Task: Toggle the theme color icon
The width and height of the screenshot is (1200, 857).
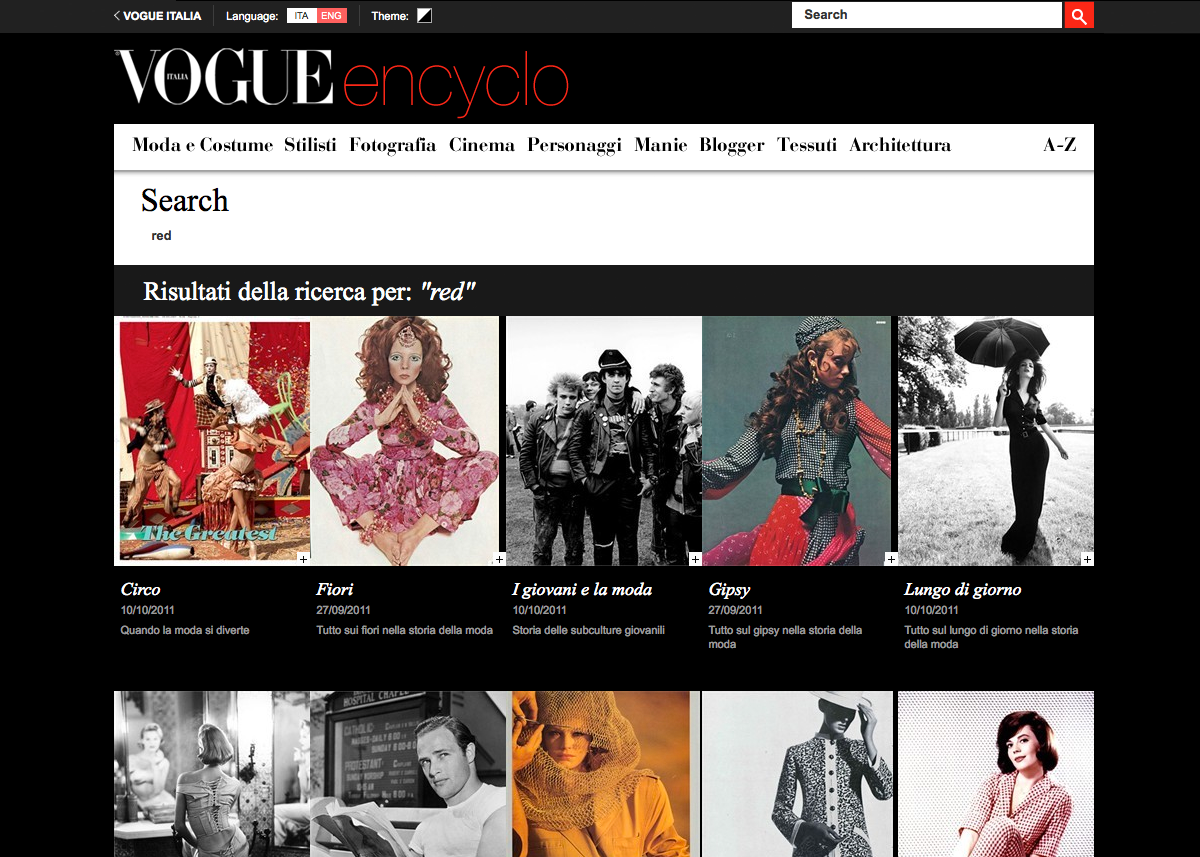Action: [425, 16]
